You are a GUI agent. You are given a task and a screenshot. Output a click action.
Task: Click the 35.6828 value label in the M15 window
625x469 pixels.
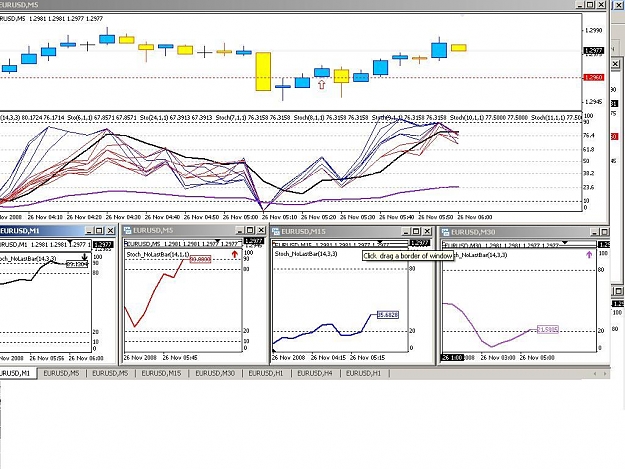[387, 315]
